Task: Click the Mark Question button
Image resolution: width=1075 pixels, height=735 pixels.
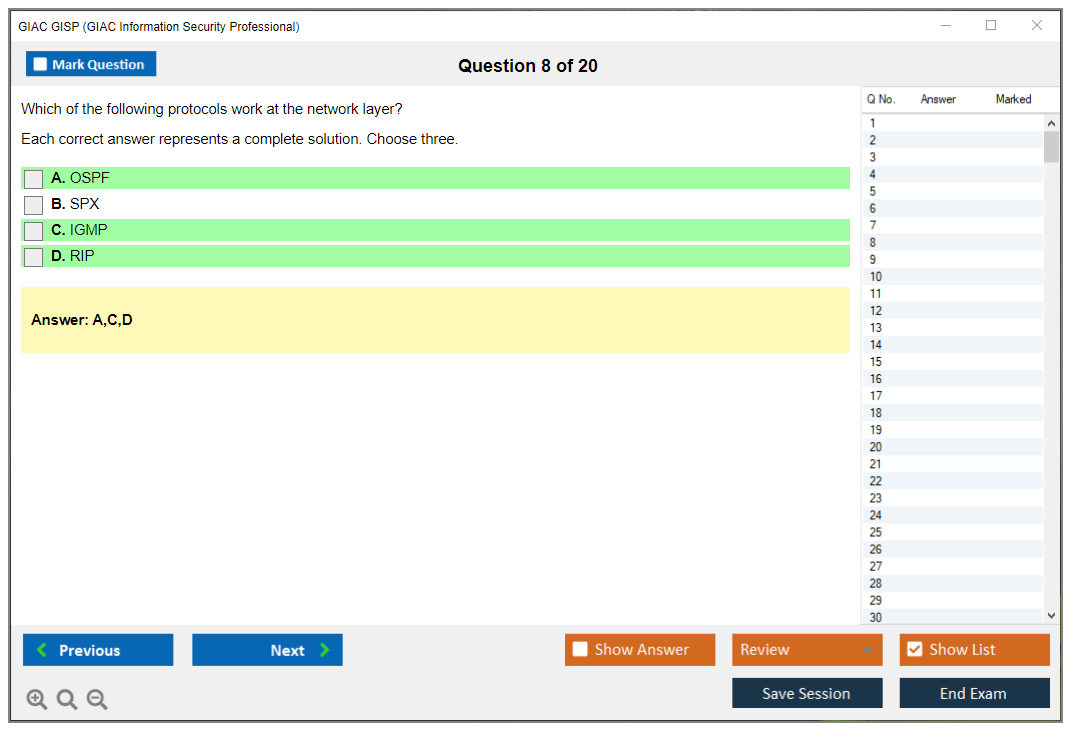Action: [91, 63]
